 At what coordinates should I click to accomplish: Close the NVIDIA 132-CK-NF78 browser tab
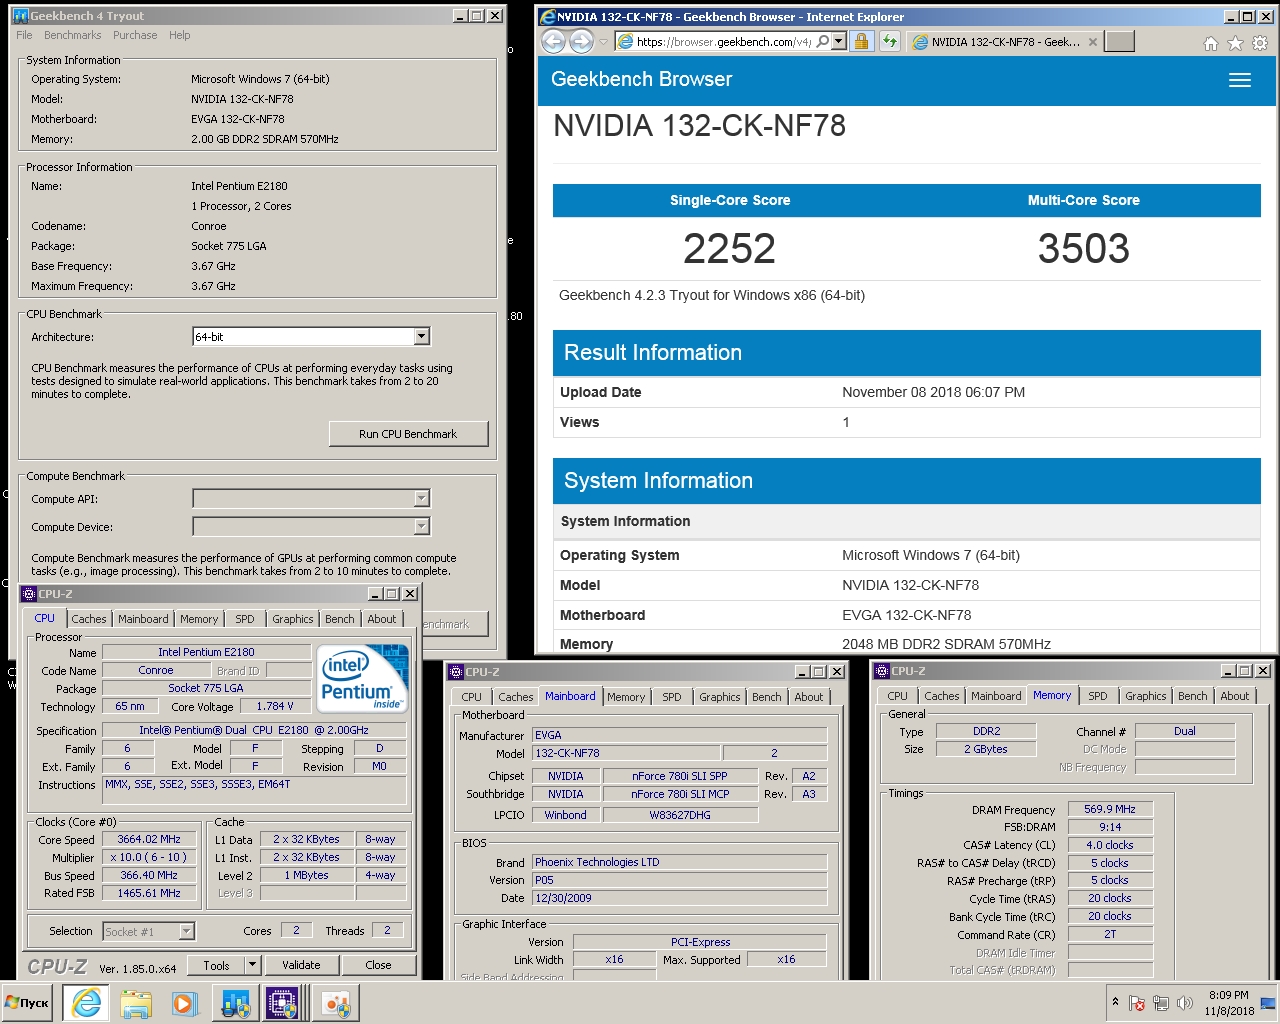1093,42
